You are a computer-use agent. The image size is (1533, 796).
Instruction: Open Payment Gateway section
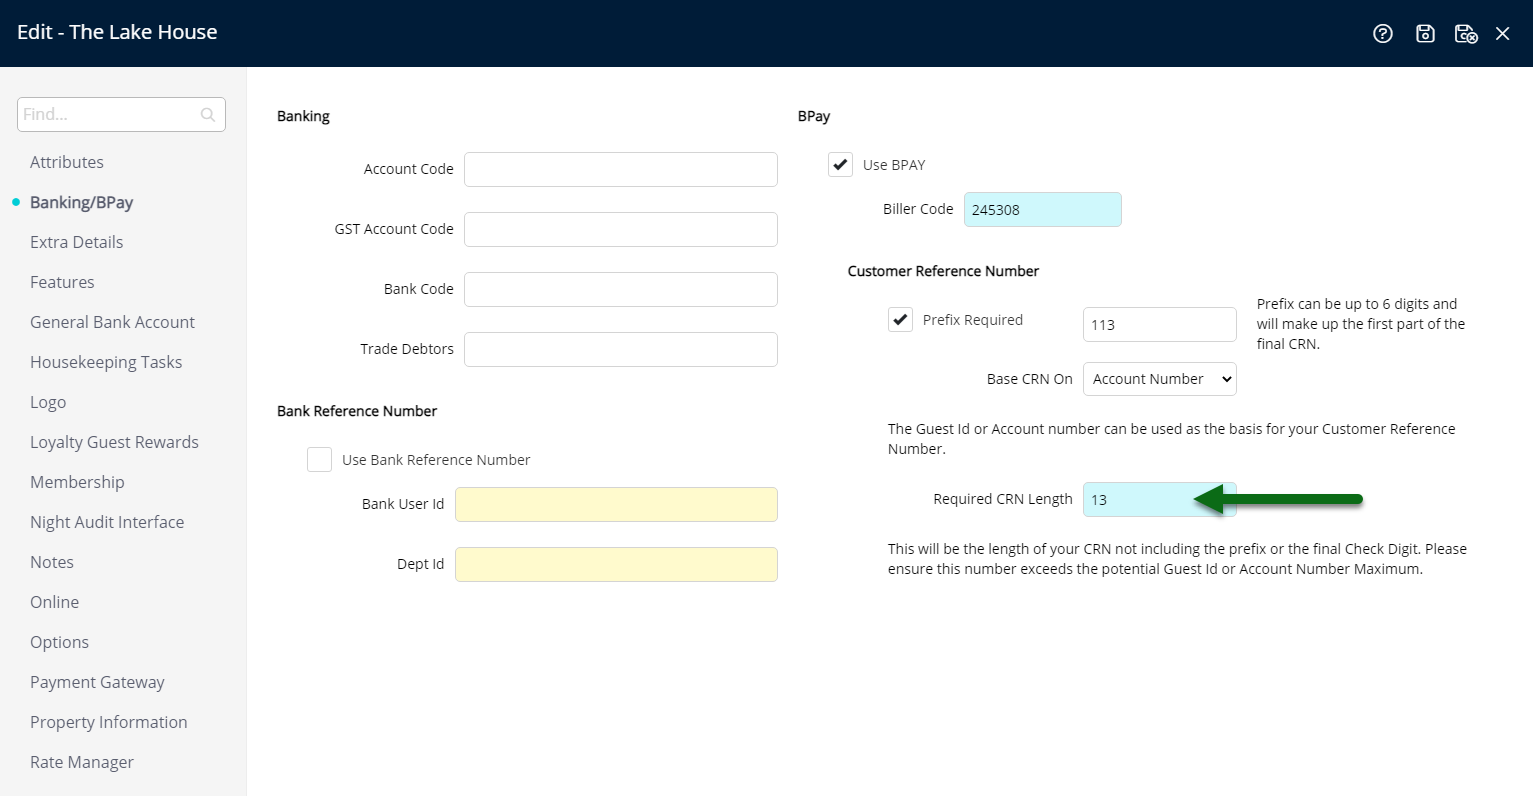pos(97,682)
